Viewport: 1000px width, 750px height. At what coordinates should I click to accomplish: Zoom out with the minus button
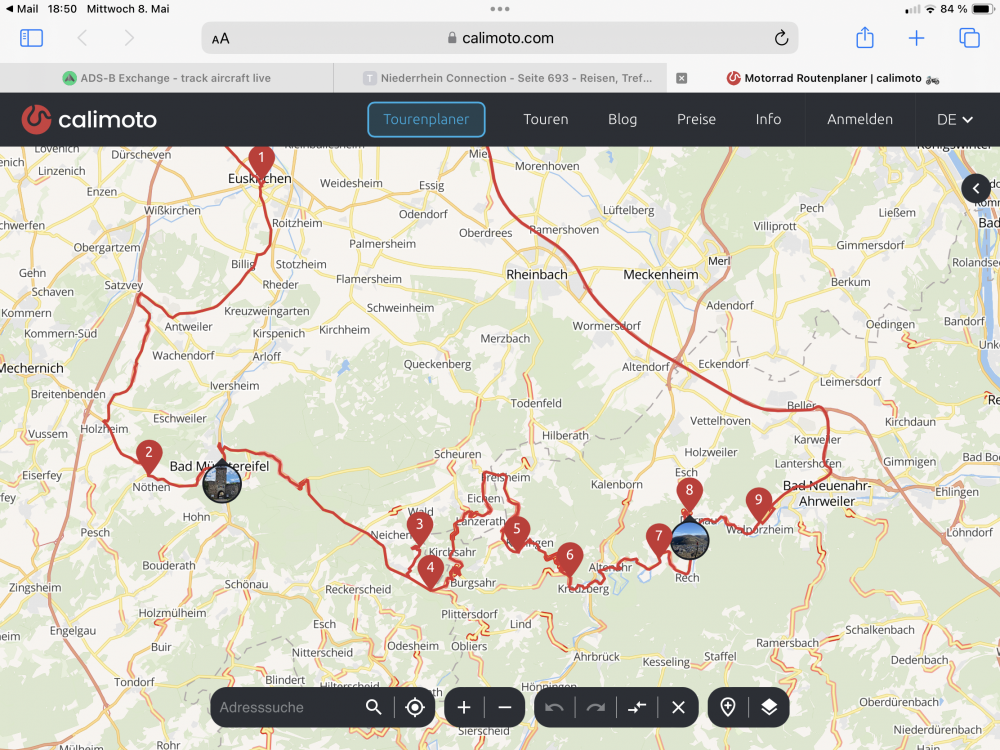pos(504,707)
